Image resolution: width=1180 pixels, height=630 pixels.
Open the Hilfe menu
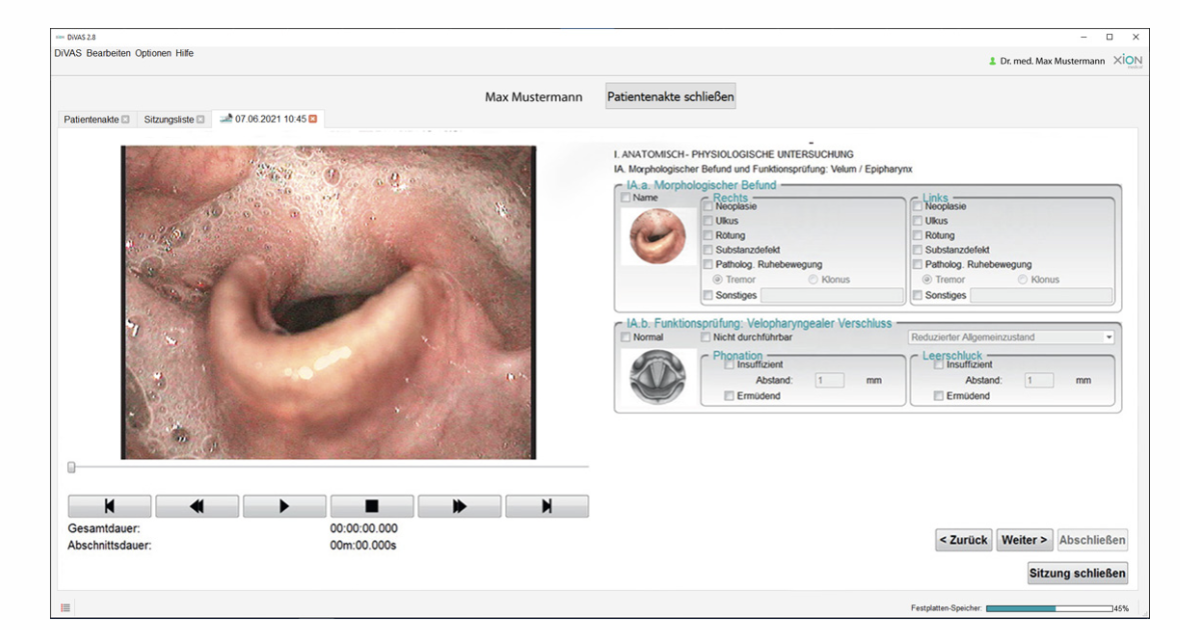[x=184, y=53]
